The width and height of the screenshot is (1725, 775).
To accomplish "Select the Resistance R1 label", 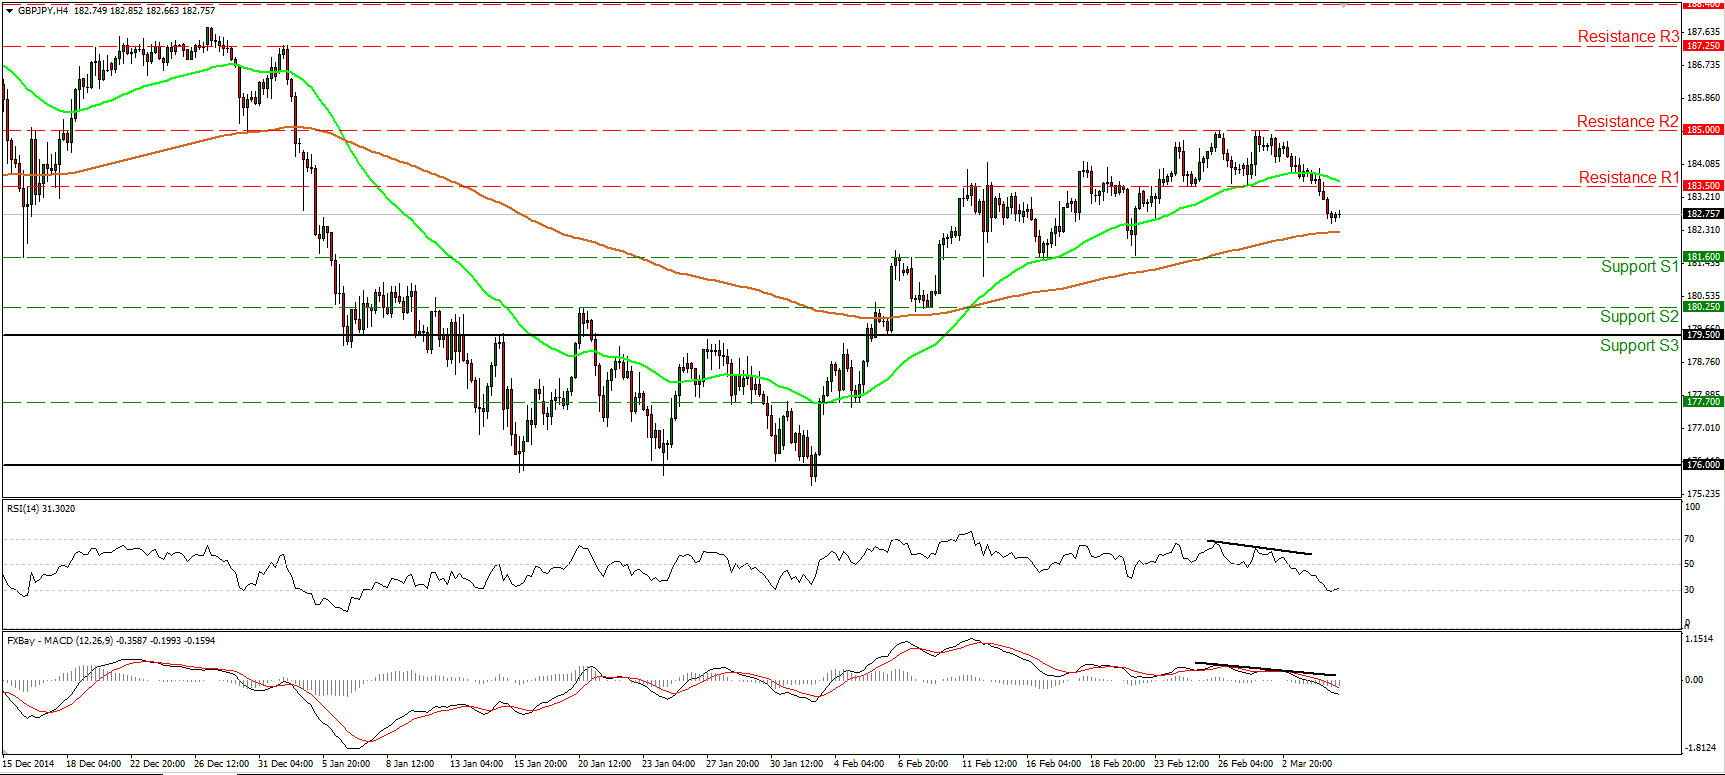I will pyautogui.click(x=1628, y=178).
